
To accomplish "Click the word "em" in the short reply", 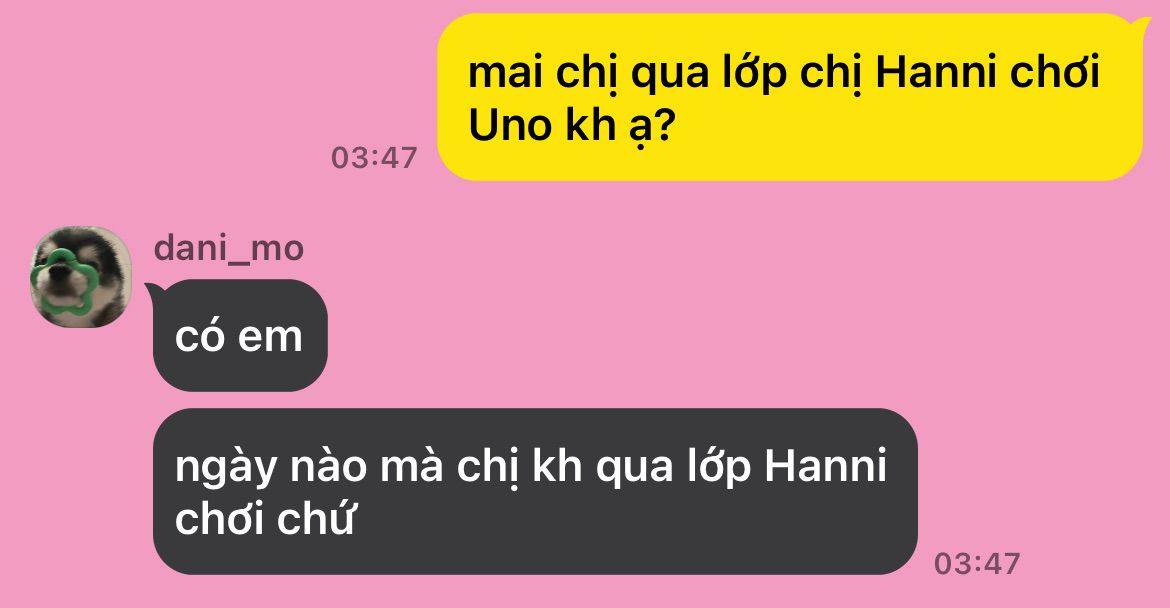I will [269, 337].
